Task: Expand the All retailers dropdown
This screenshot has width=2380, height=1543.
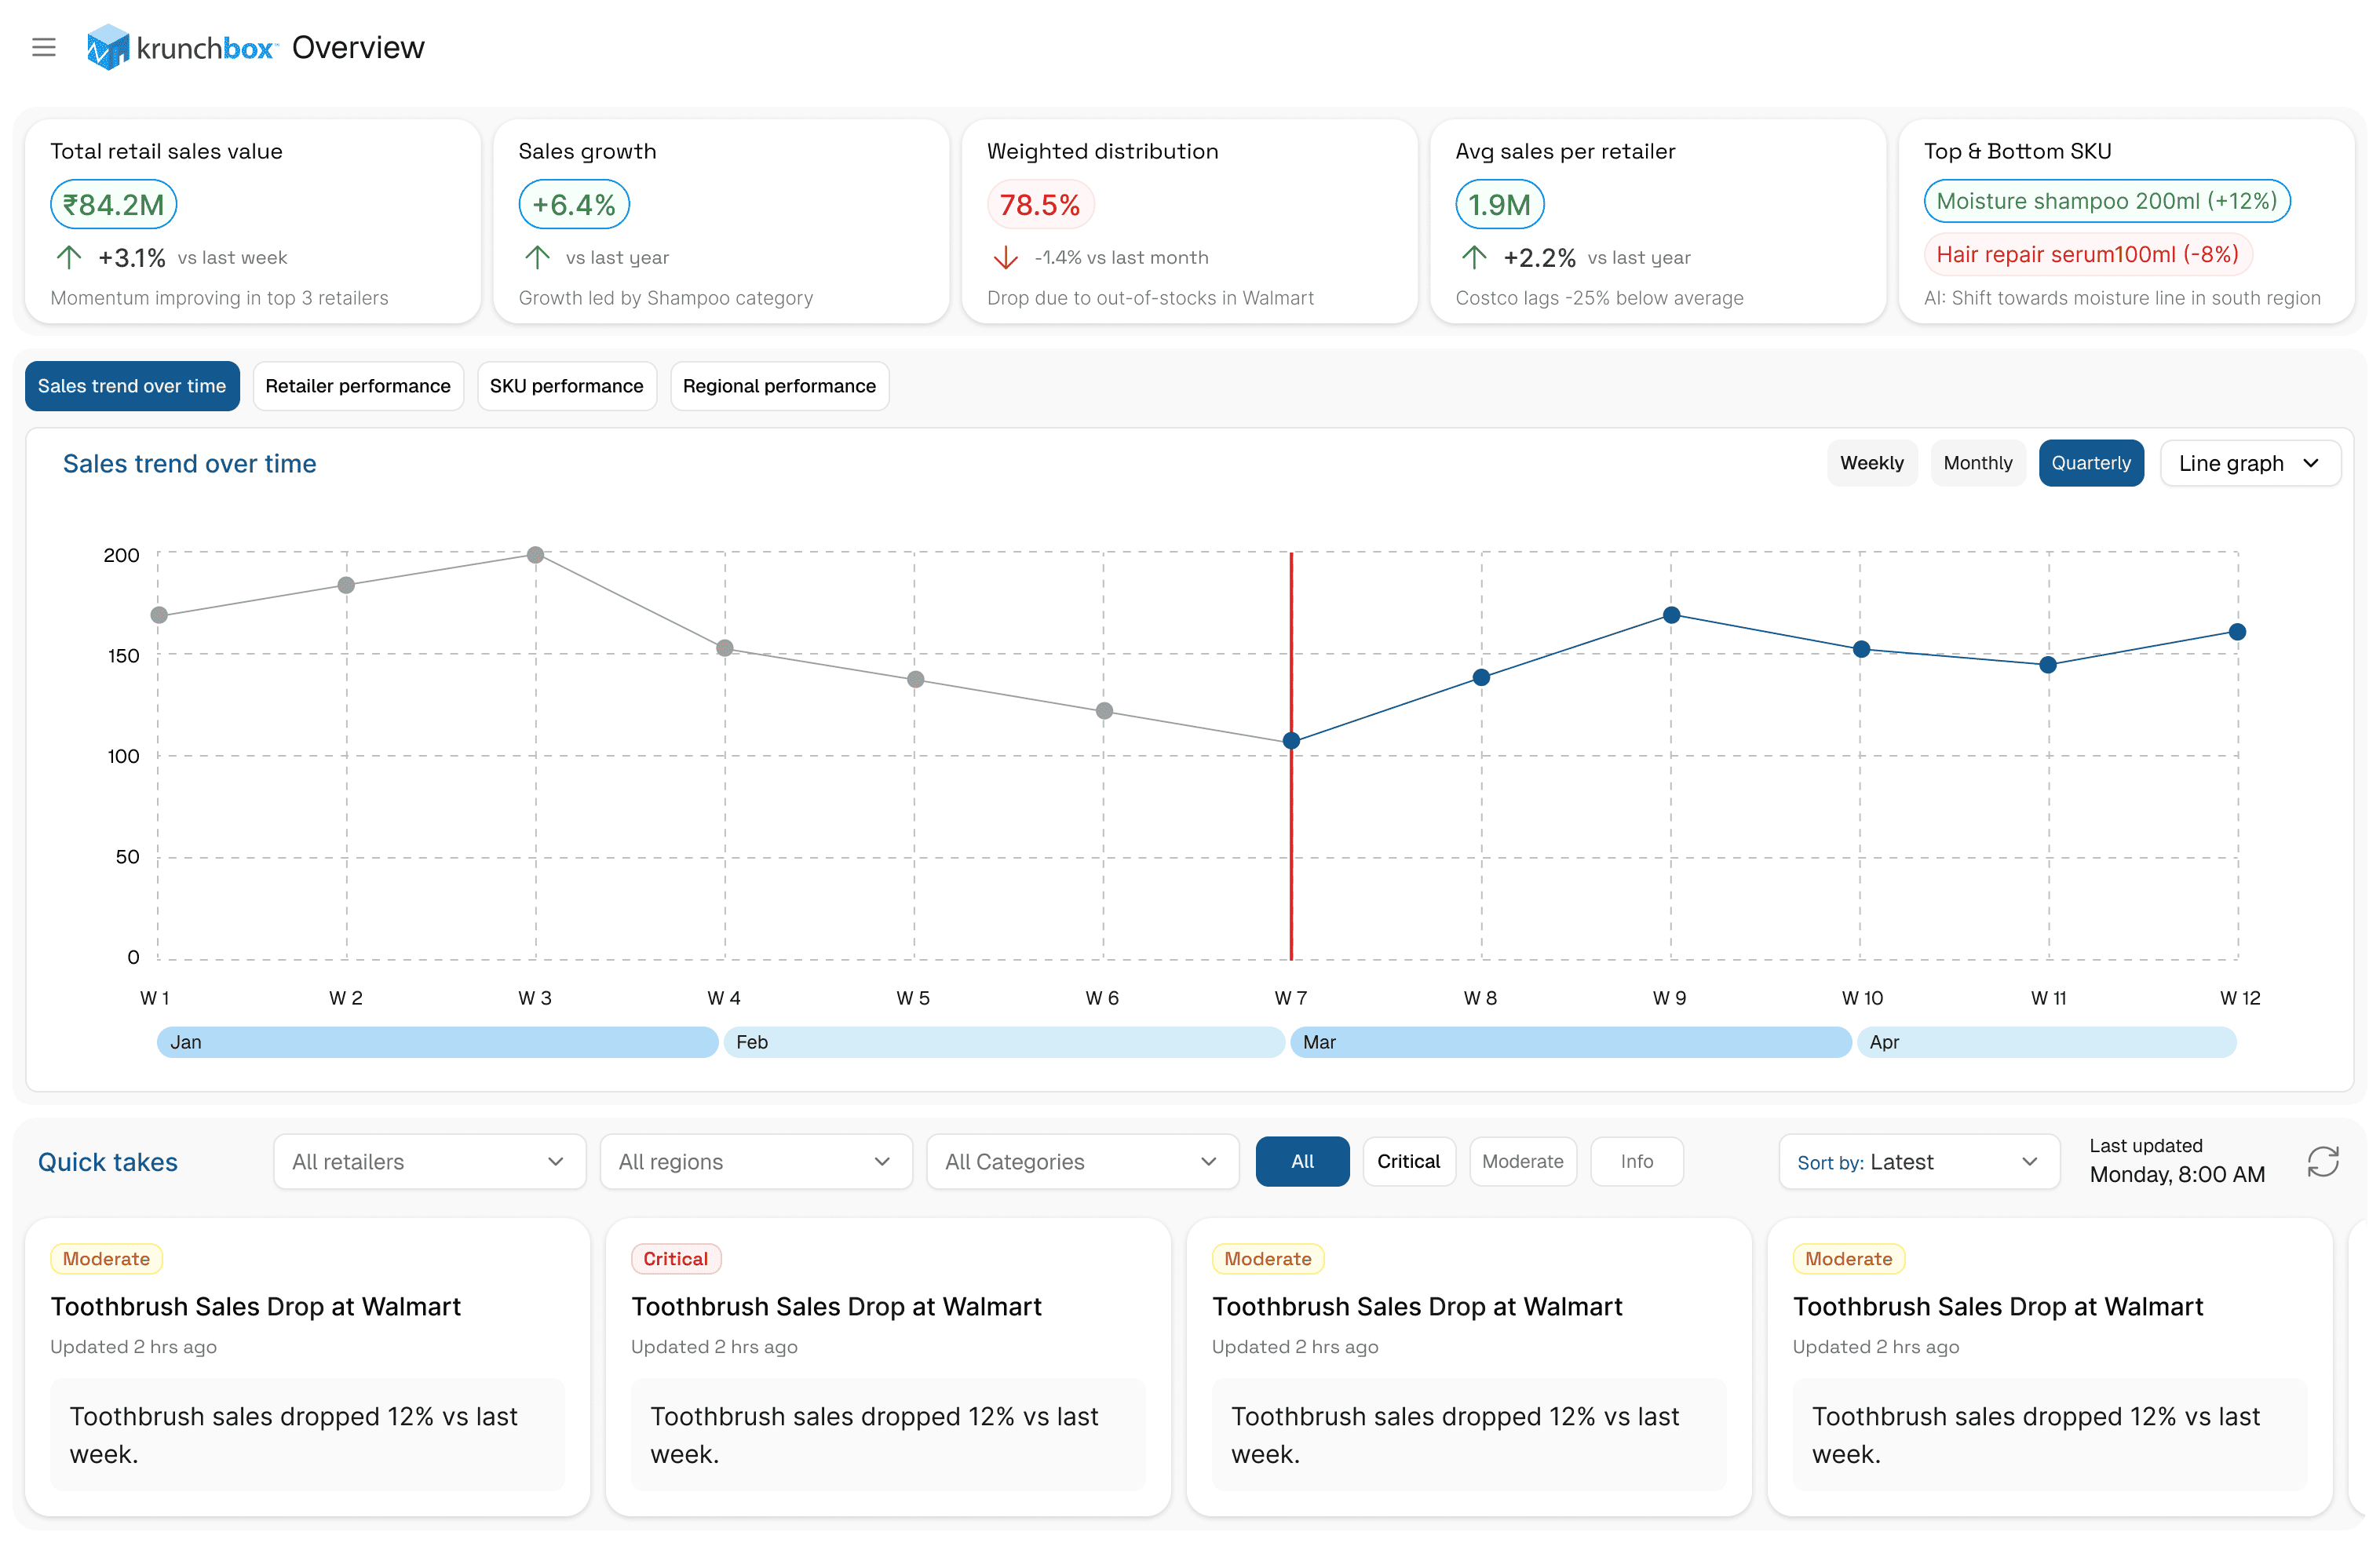Action: [x=429, y=1161]
